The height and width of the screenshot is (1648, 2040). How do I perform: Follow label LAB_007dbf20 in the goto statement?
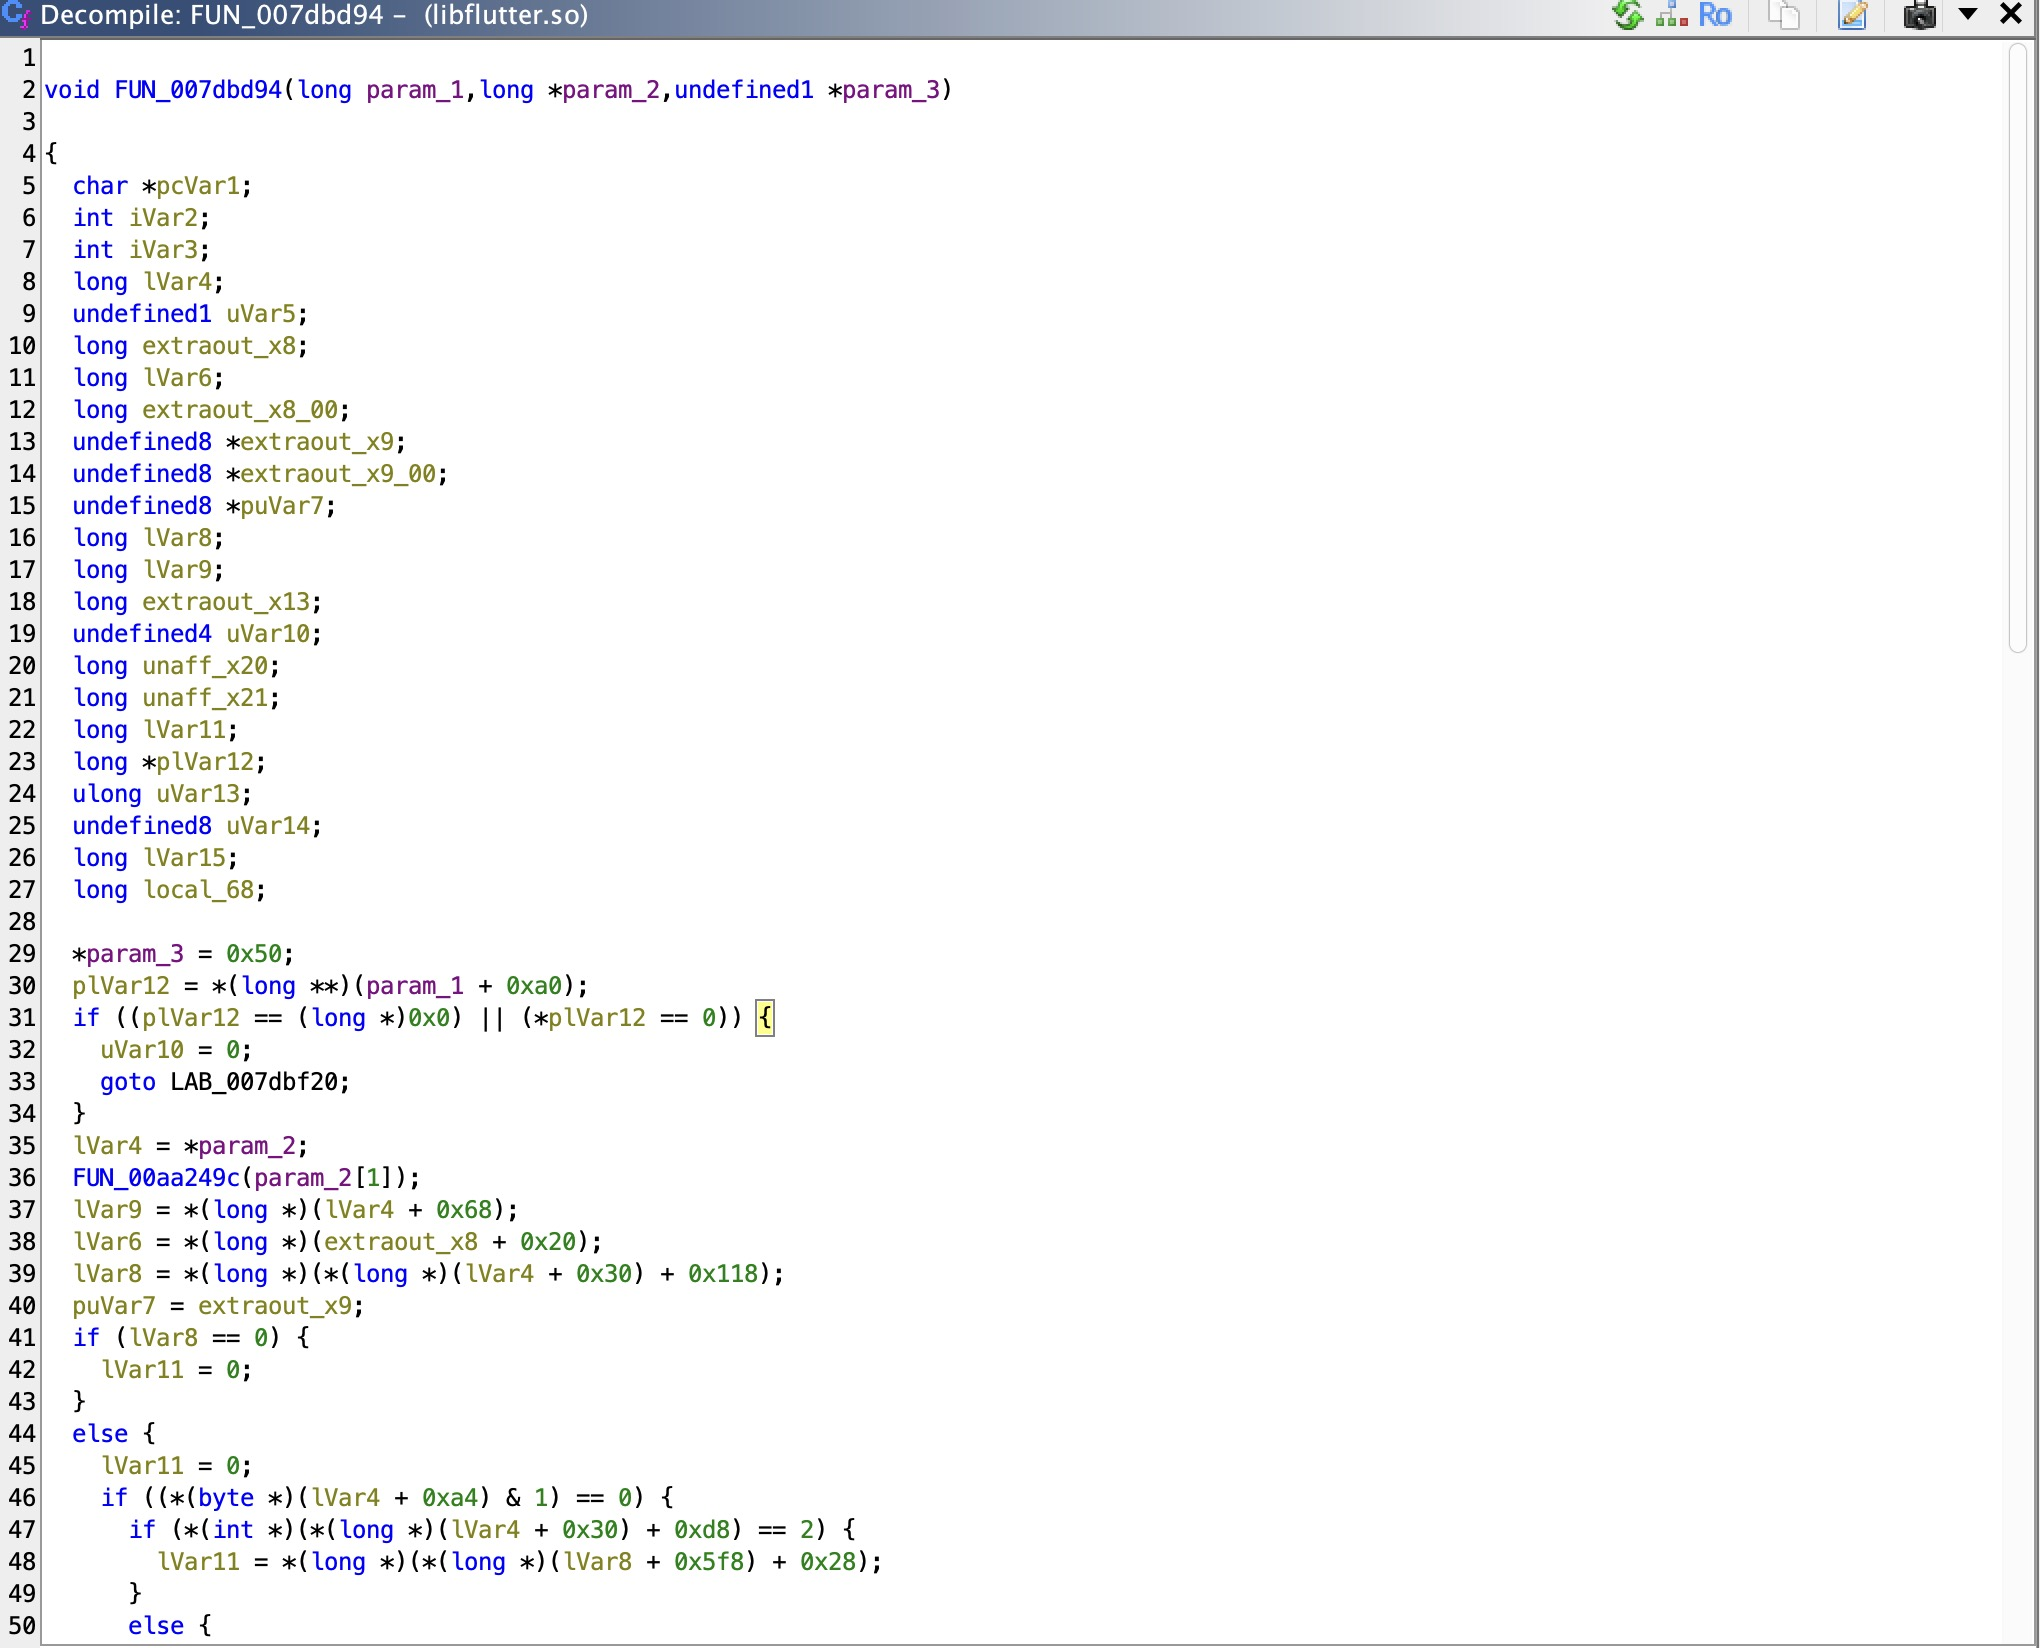(254, 1082)
